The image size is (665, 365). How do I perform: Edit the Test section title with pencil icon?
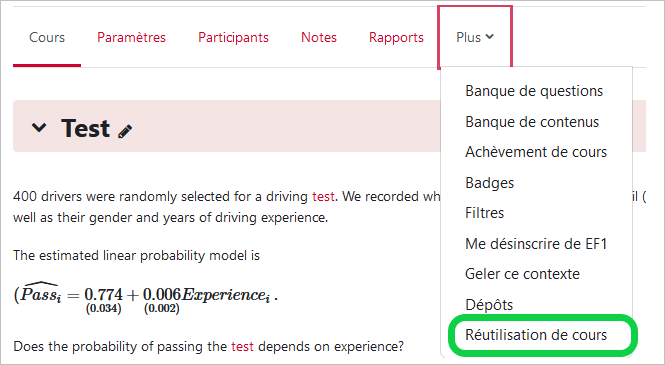(125, 131)
